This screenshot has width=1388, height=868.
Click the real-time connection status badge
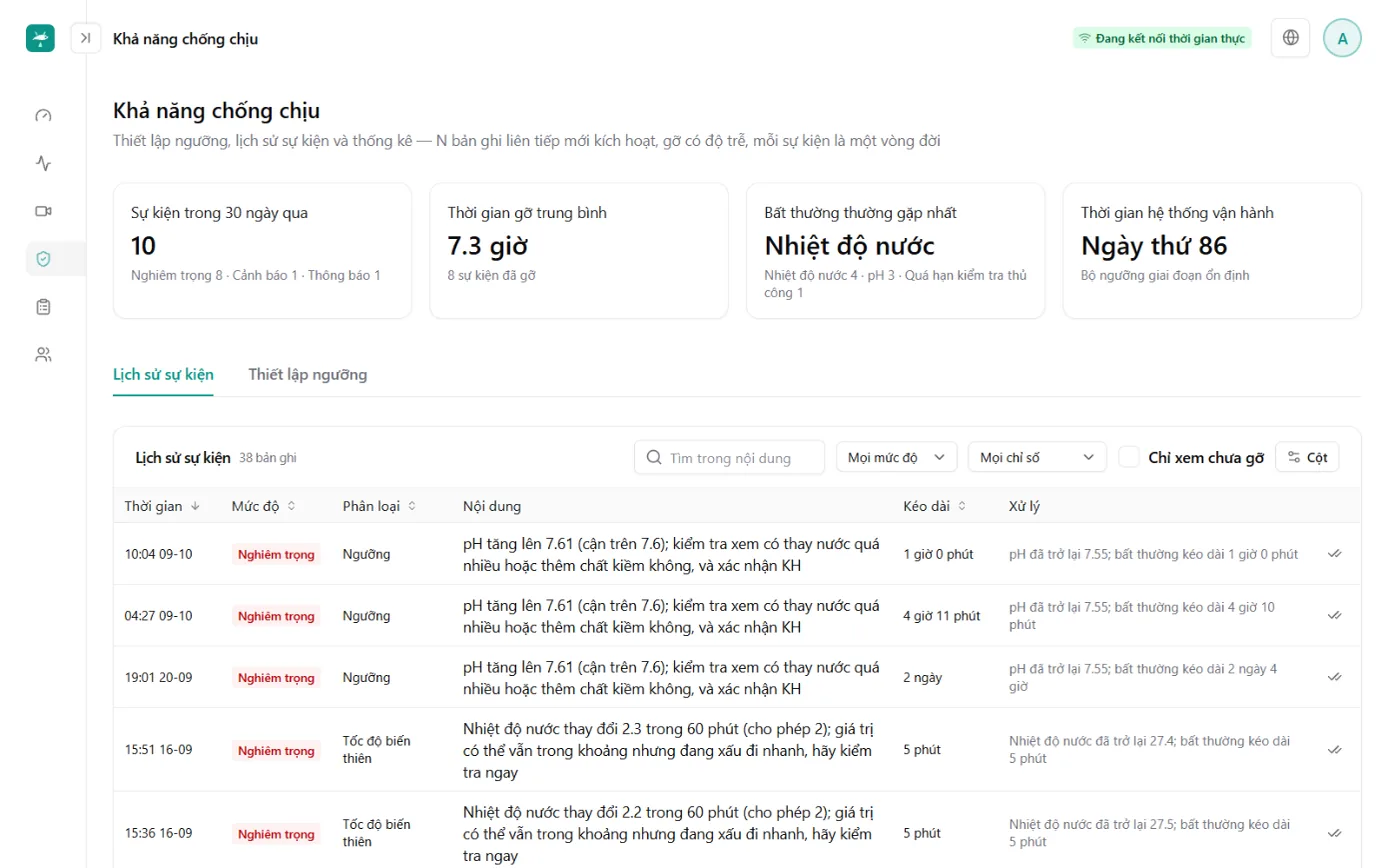(1162, 38)
